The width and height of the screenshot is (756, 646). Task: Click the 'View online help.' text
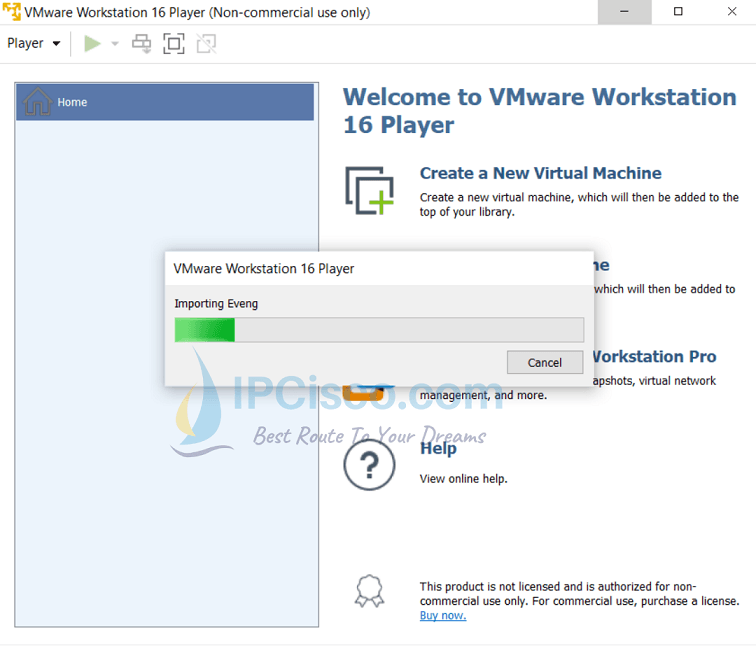click(x=463, y=479)
